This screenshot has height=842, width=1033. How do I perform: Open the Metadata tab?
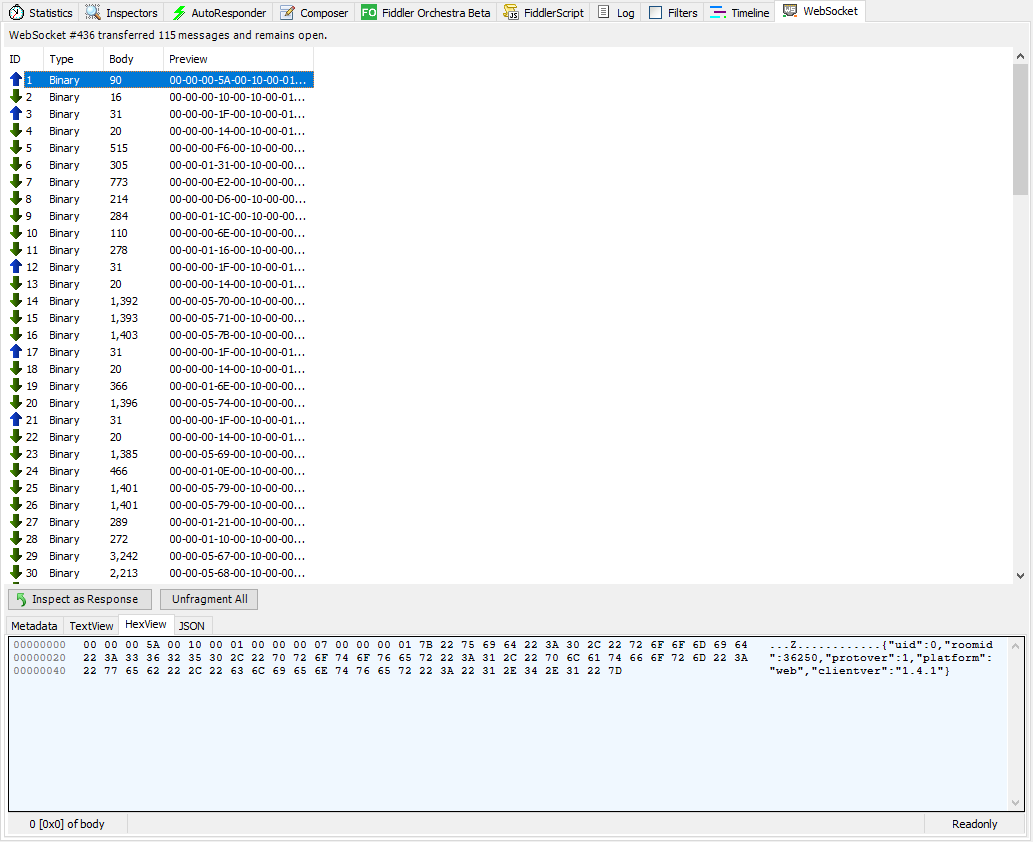34,625
